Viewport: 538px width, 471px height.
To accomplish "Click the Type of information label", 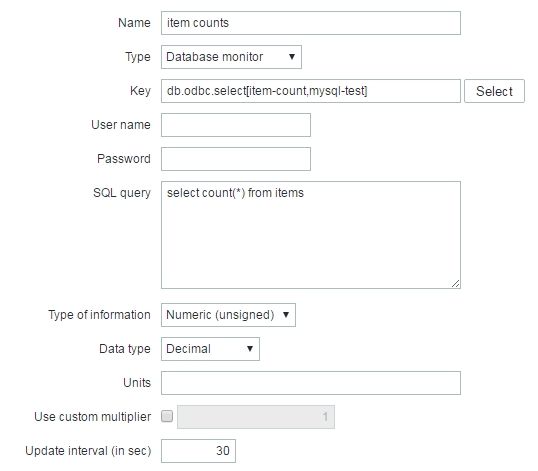I will click(99, 315).
